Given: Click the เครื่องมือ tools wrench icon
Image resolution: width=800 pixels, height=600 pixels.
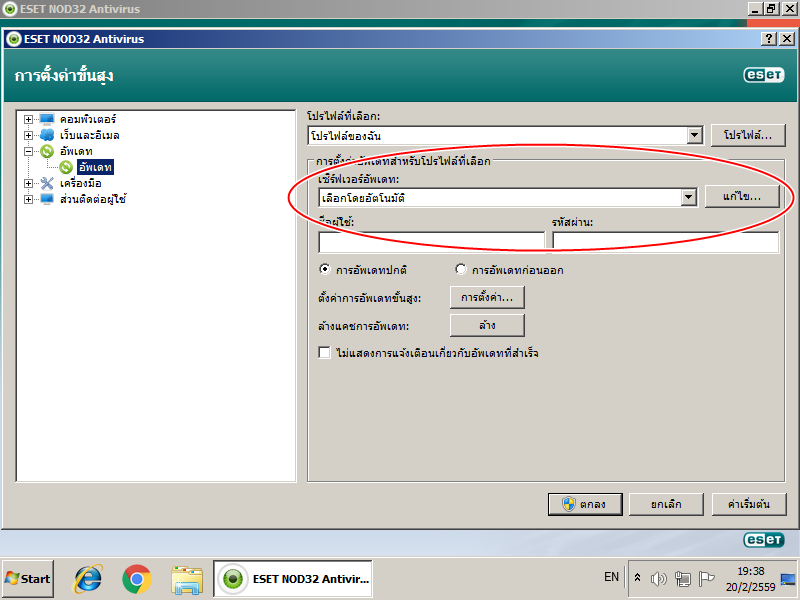Looking at the screenshot, I should tap(47, 183).
